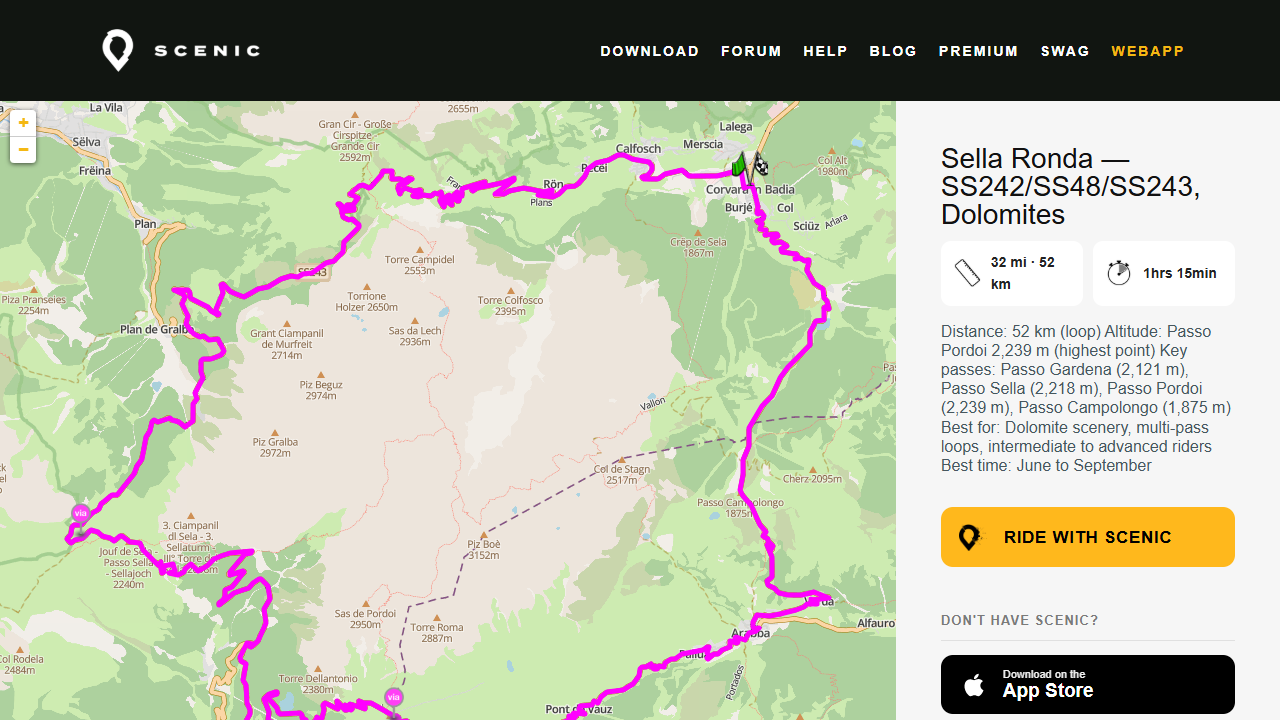Download on the App Store button

tap(1088, 685)
